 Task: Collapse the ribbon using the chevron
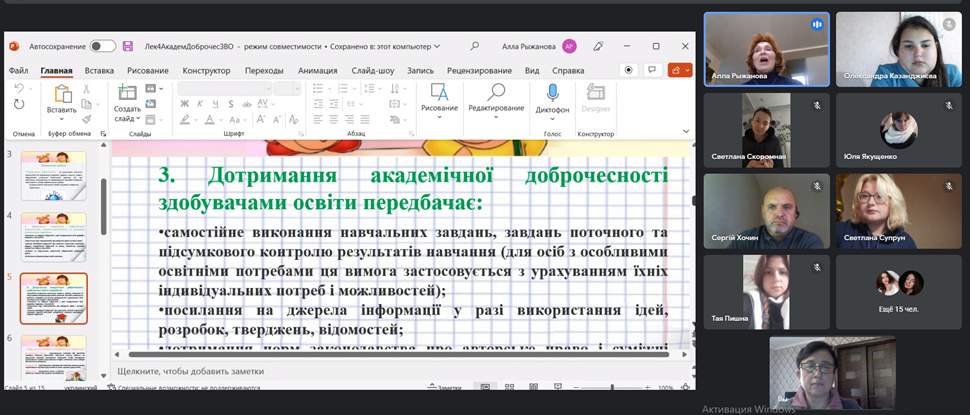coord(686,133)
